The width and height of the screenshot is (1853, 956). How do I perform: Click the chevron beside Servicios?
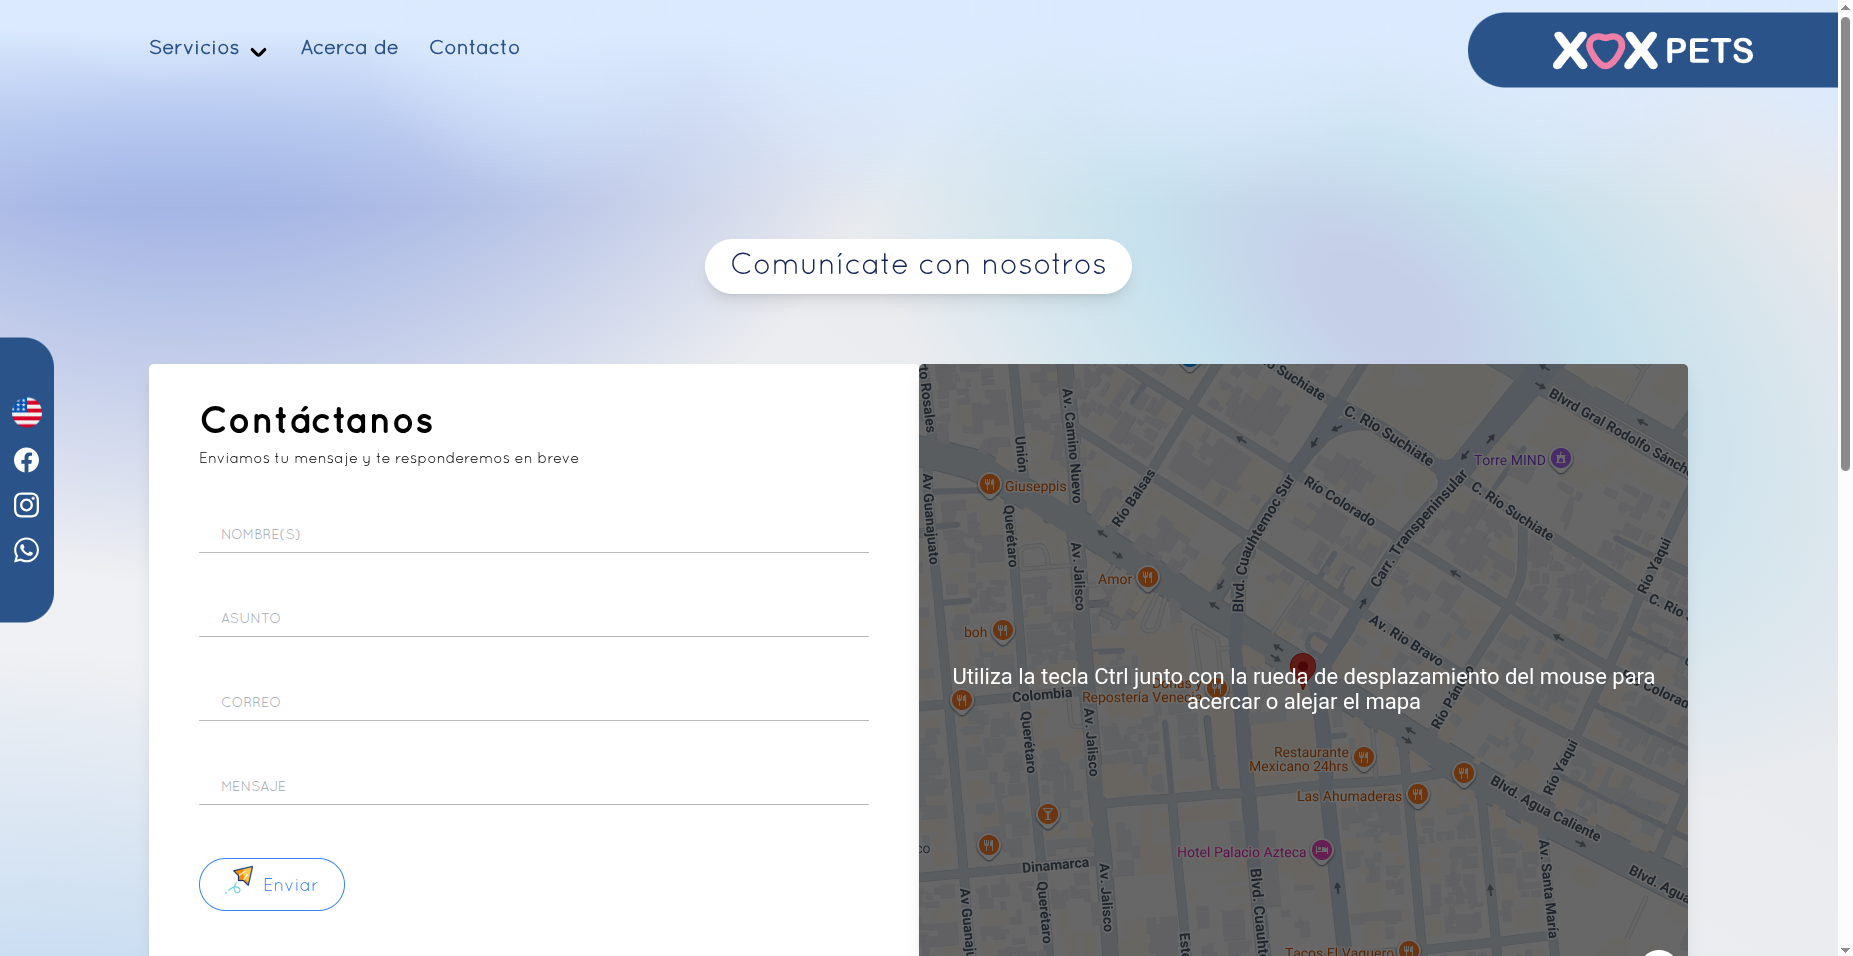coord(258,52)
